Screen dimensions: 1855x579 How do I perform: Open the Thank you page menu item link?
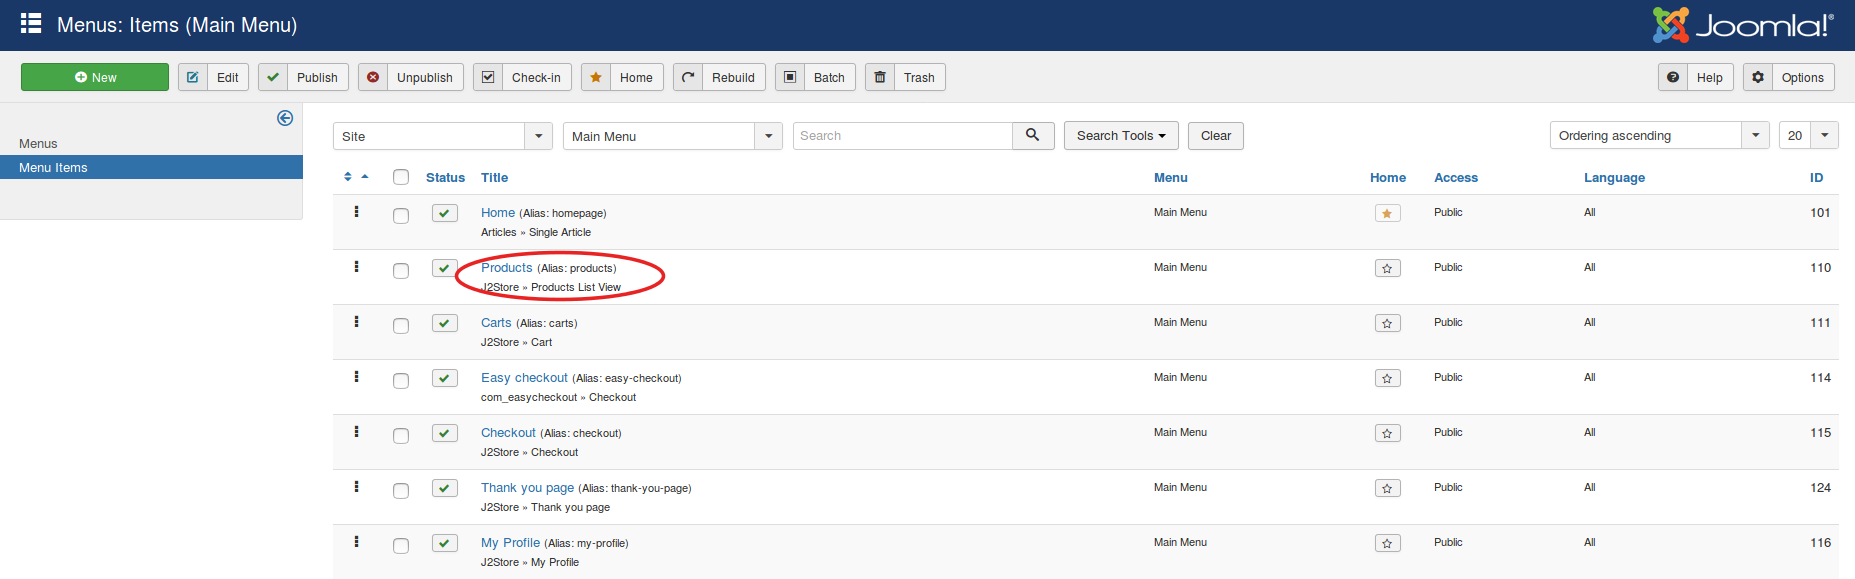coord(527,488)
